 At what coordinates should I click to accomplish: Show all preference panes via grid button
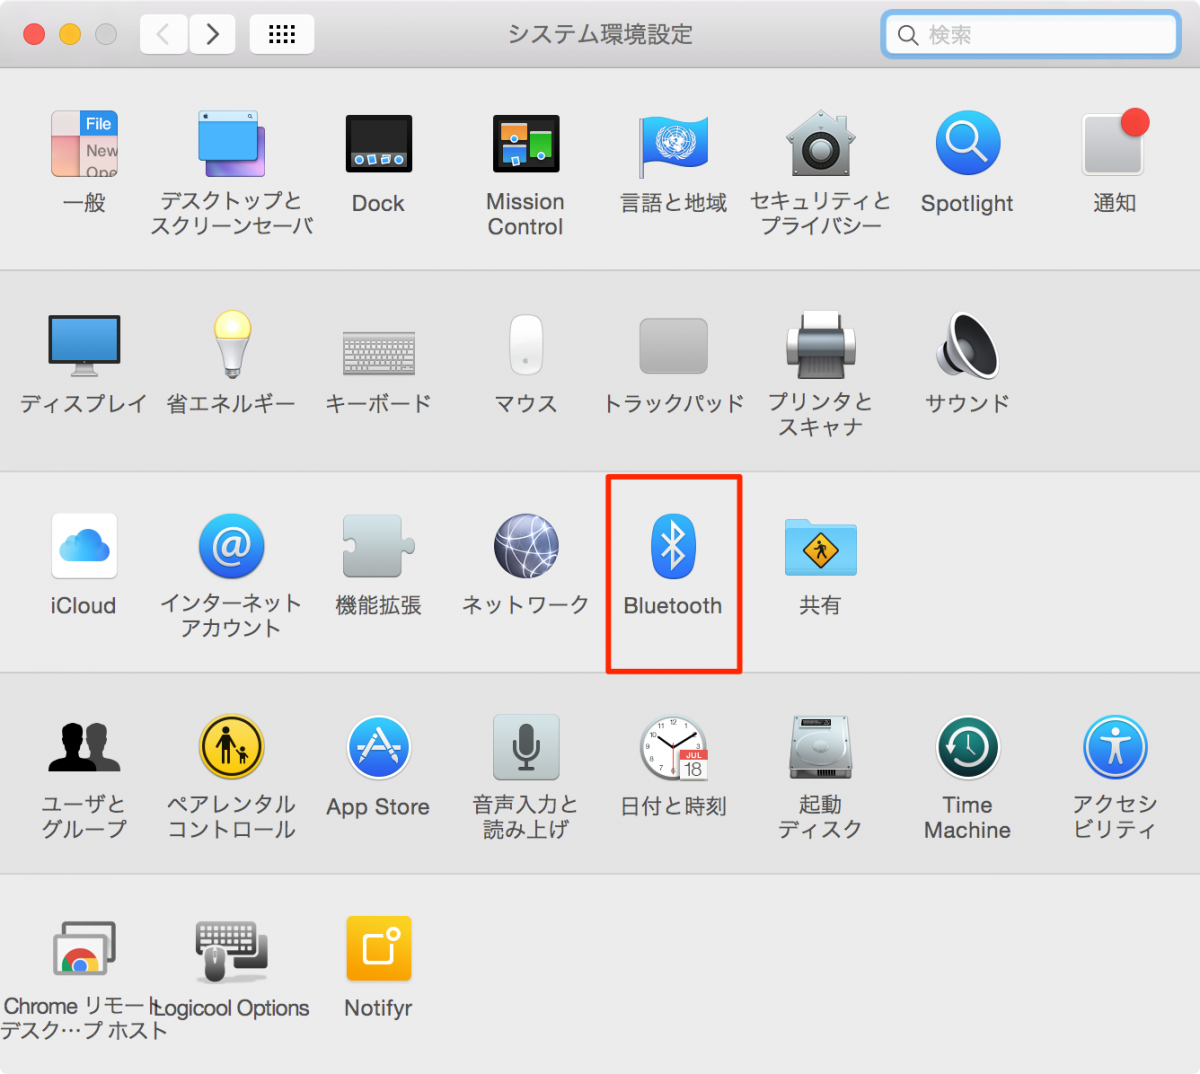pyautogui.click(x=281, y=33)
